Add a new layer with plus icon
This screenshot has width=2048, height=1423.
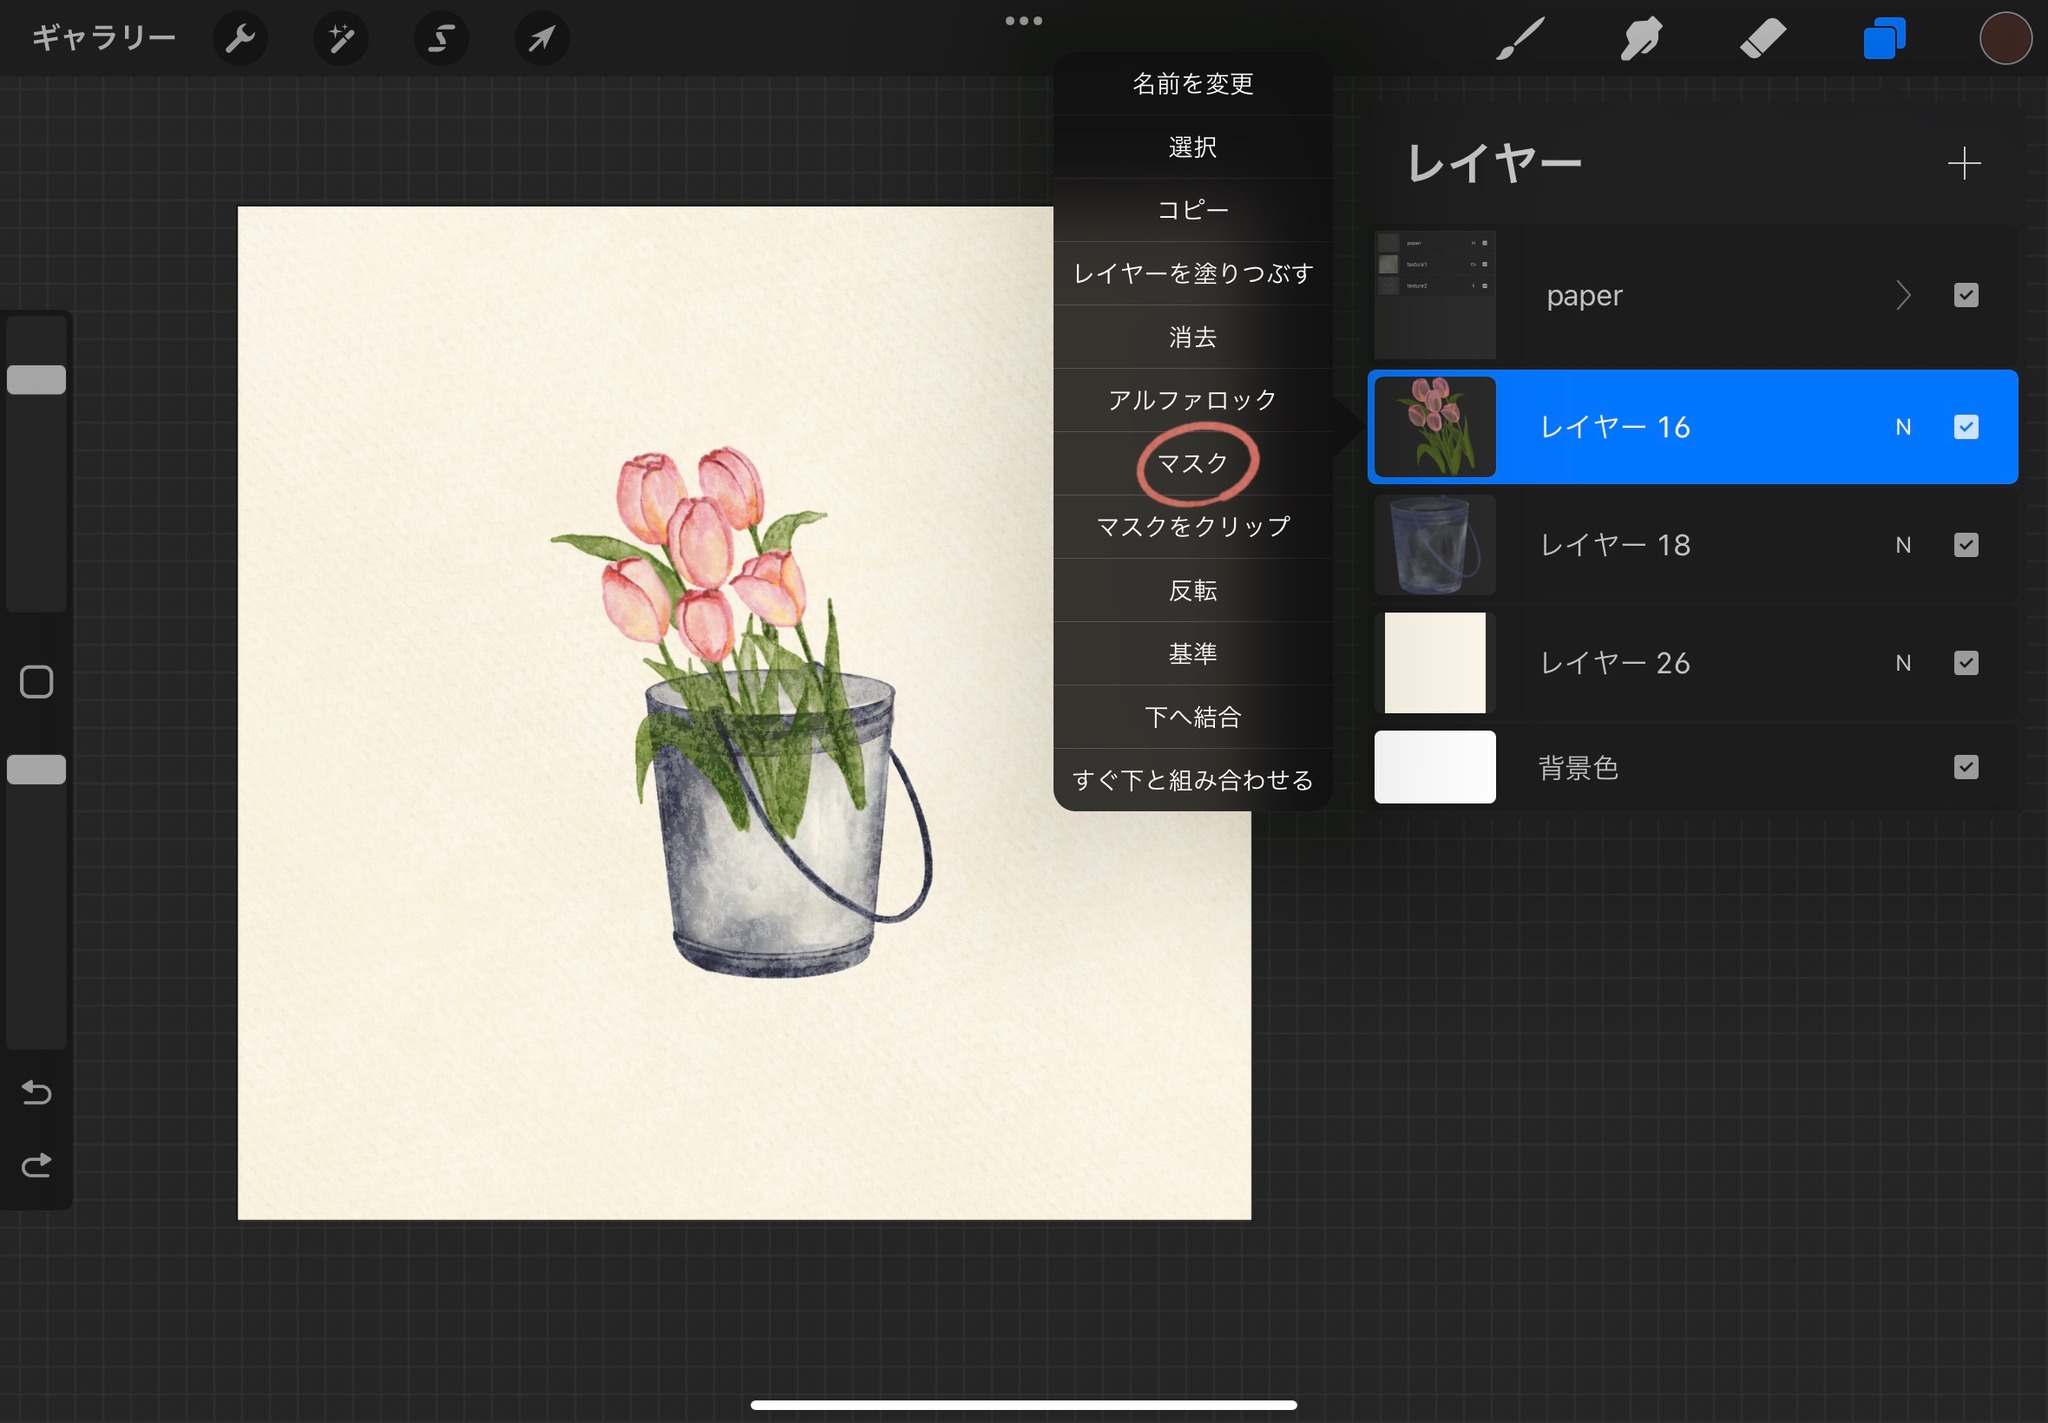click(x=1964, y=163)
